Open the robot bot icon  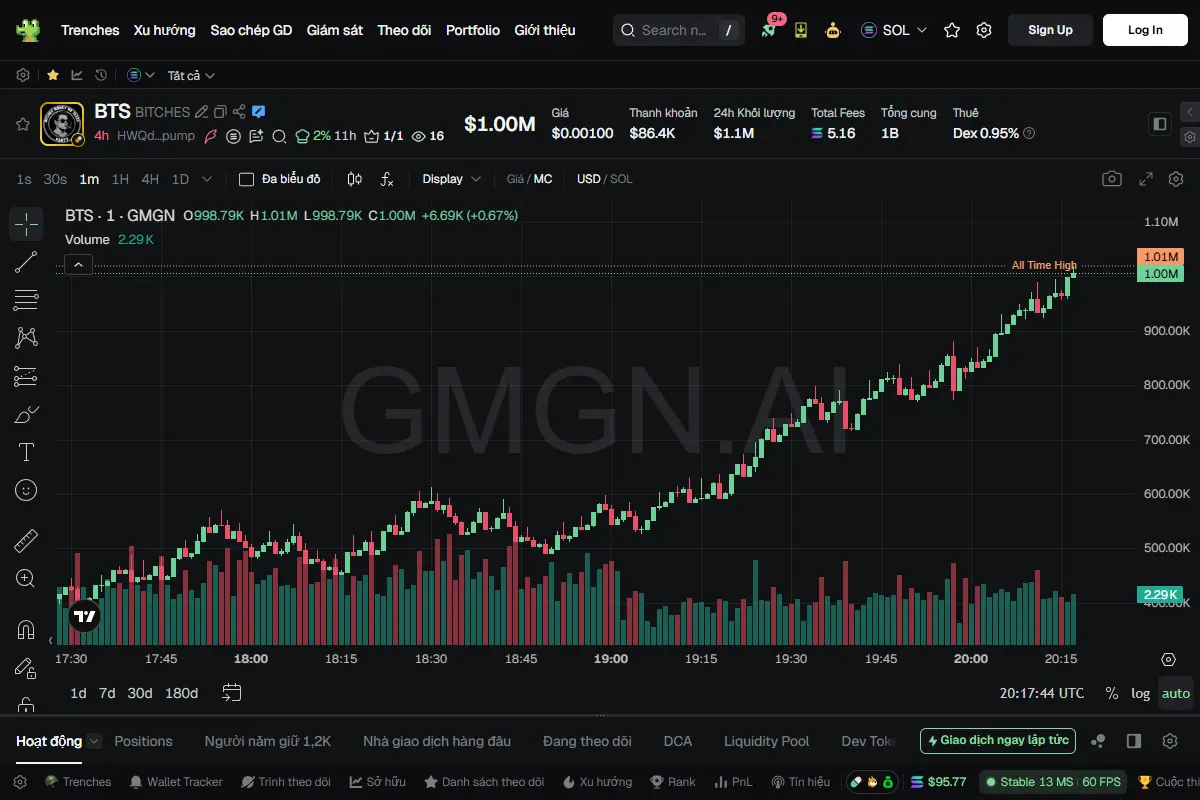(x=833, y=30)
